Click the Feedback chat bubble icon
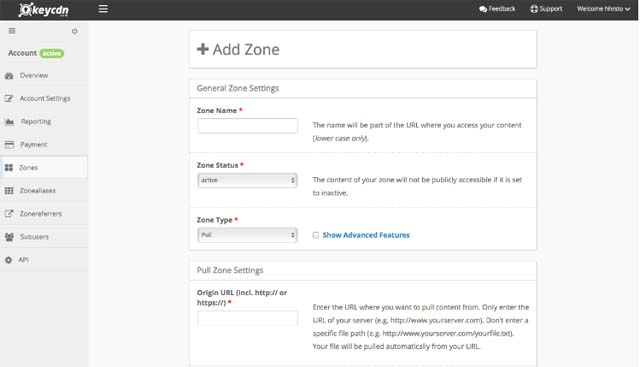 coord(483,9)
